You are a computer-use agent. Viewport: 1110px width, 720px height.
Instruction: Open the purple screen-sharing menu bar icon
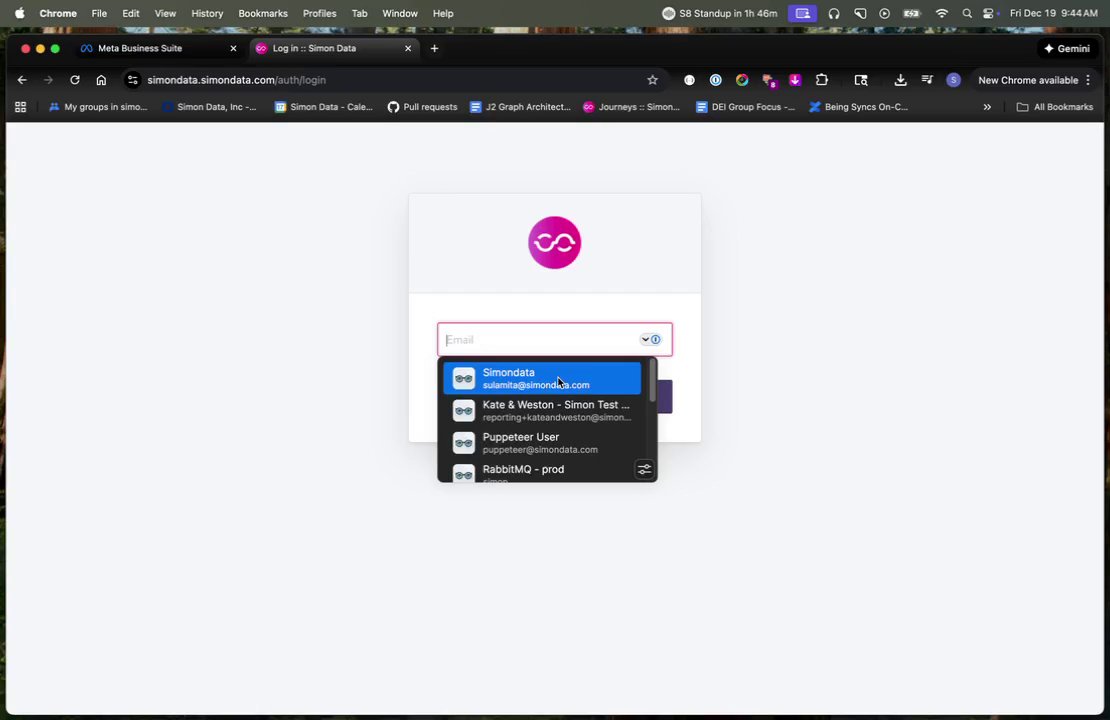(x=802, y=13)
